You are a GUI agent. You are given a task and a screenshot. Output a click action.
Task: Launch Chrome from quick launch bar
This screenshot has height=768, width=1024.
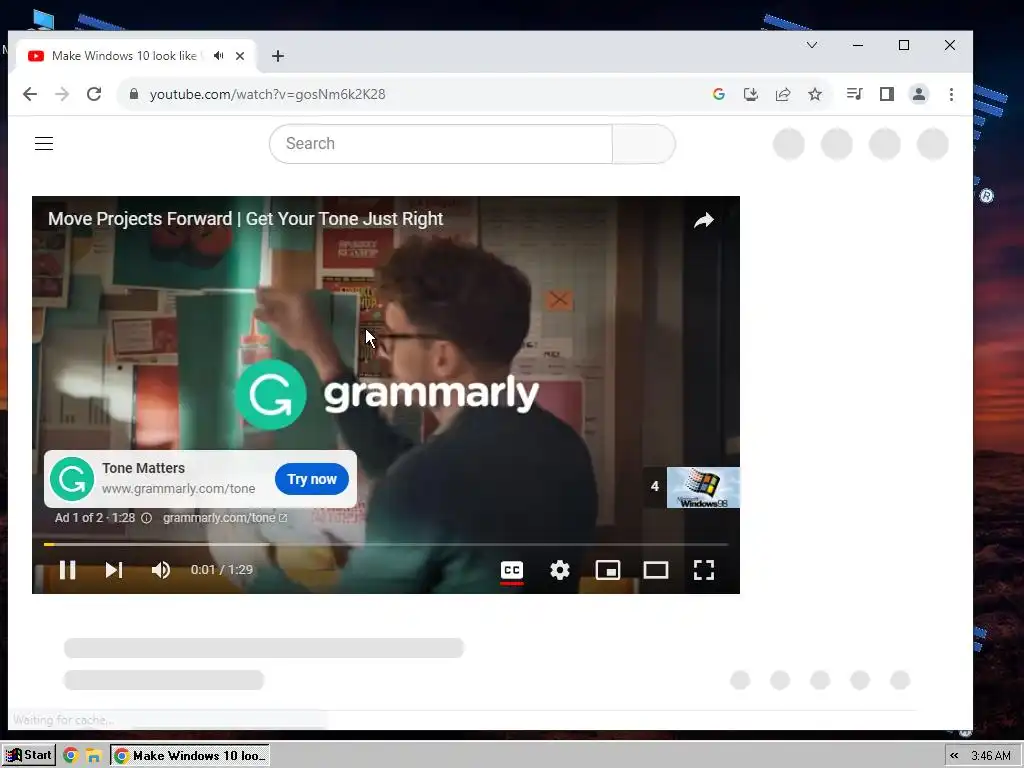point(71,756)
